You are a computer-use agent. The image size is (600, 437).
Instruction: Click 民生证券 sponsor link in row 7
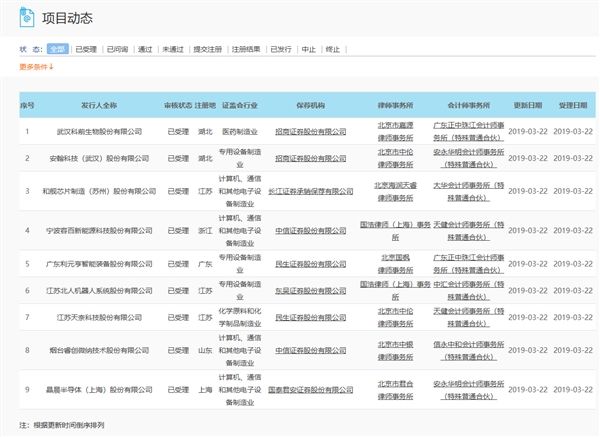tap(310, 317)
